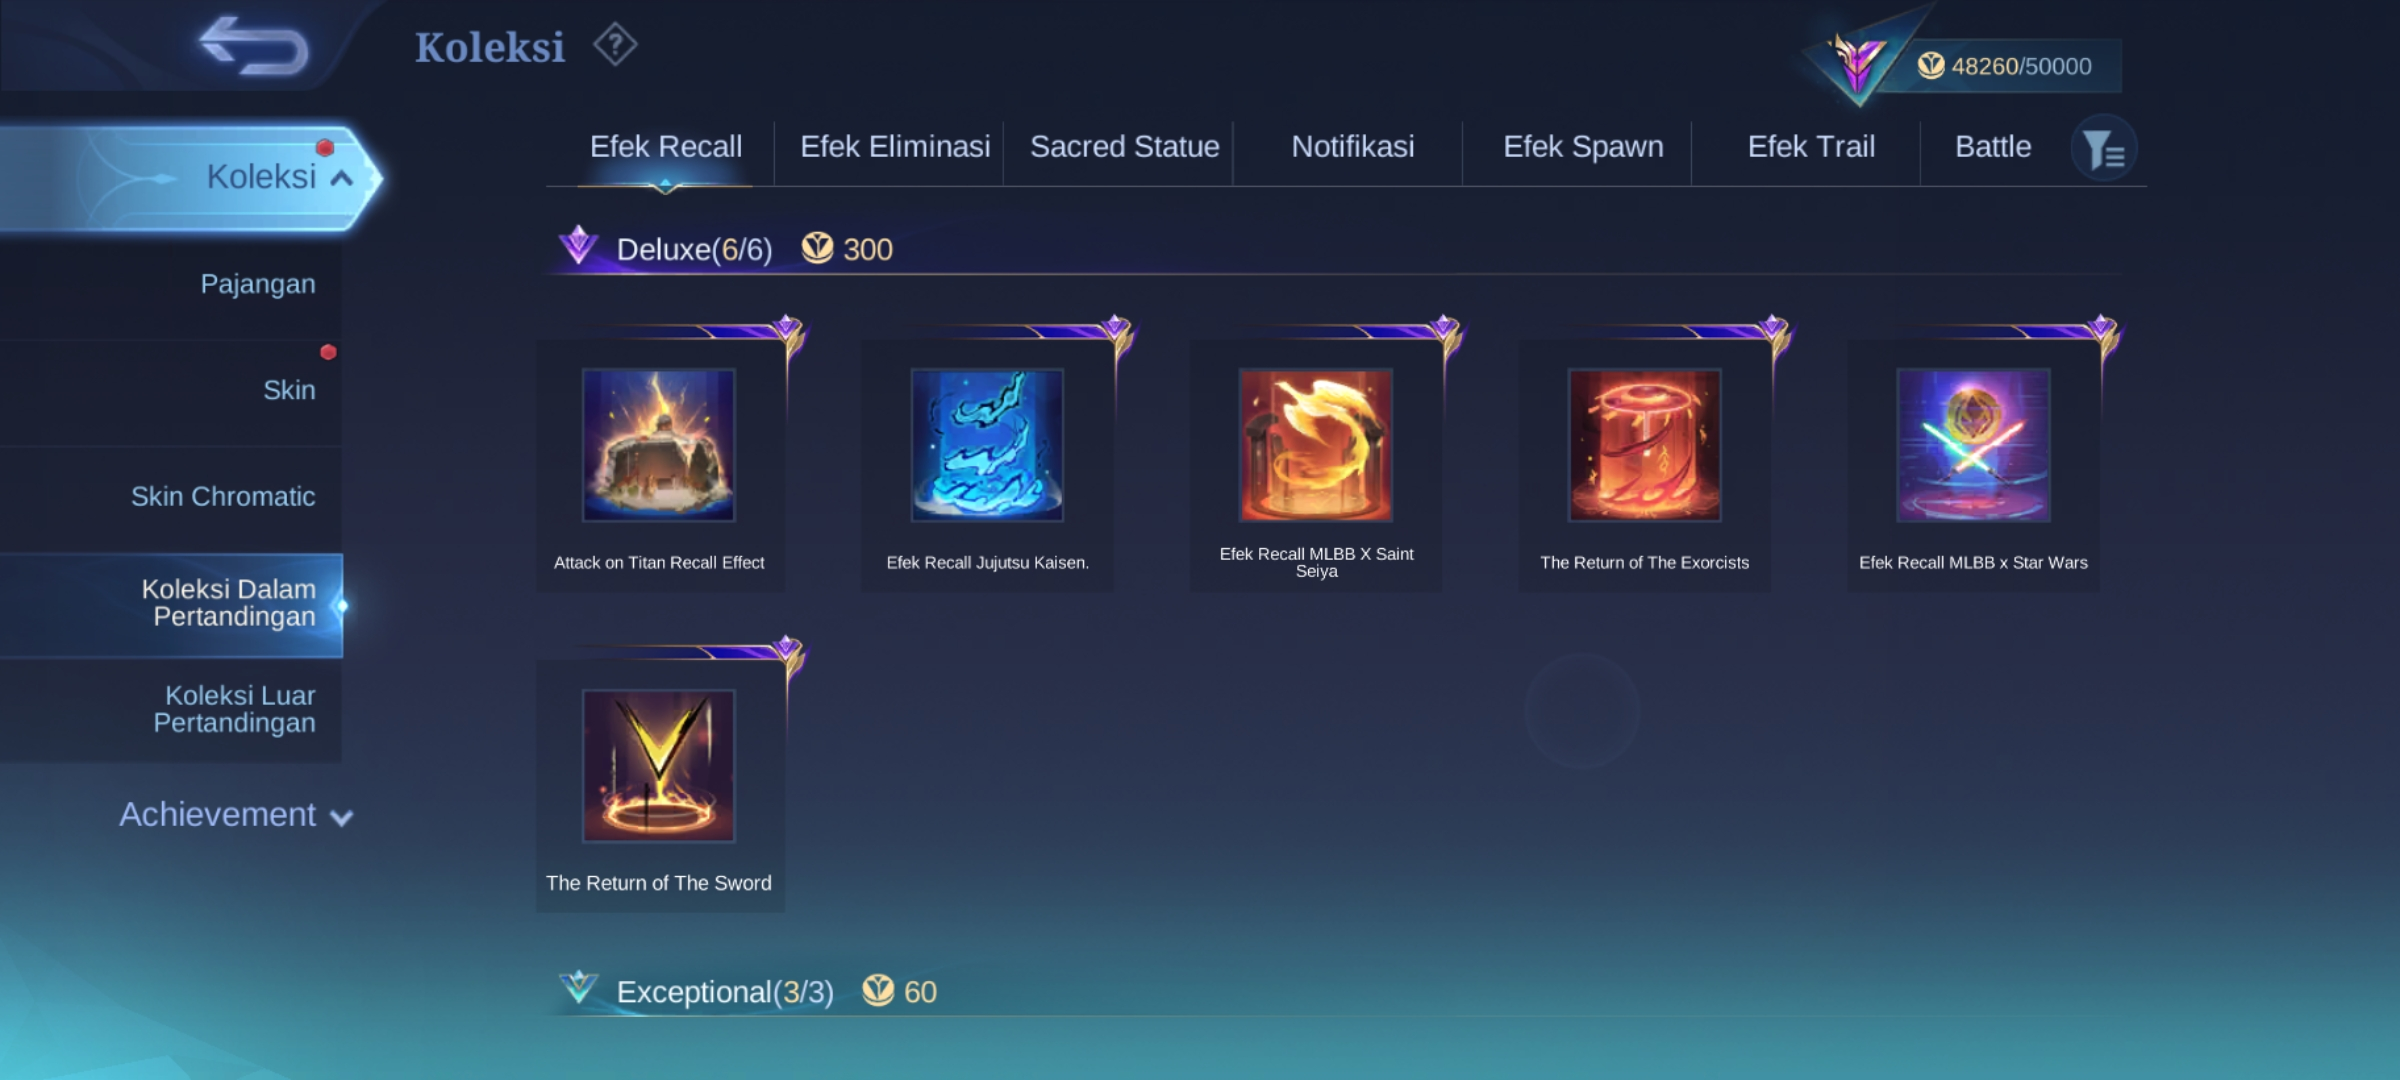Select Efek Recall Jujutsu Kaisen icon
This screenshot has height=1080, width=2400.
pyautogui.click(x=987, y=445)
